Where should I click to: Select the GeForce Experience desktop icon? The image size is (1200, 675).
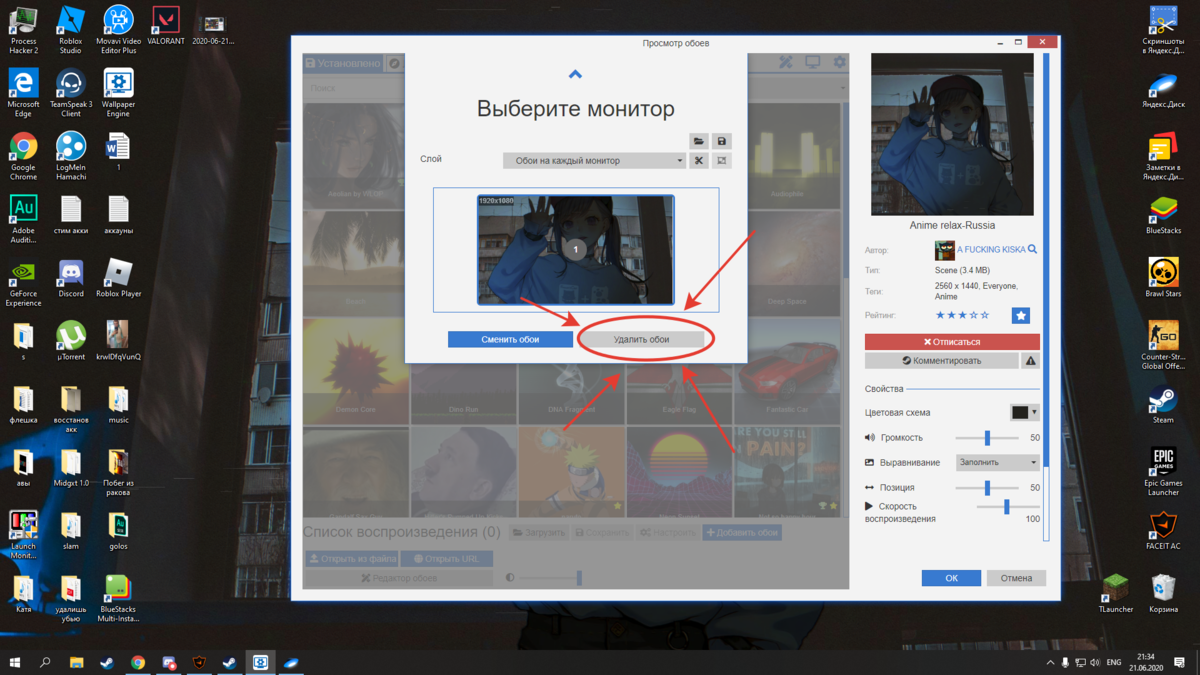[x=23, y=283]
